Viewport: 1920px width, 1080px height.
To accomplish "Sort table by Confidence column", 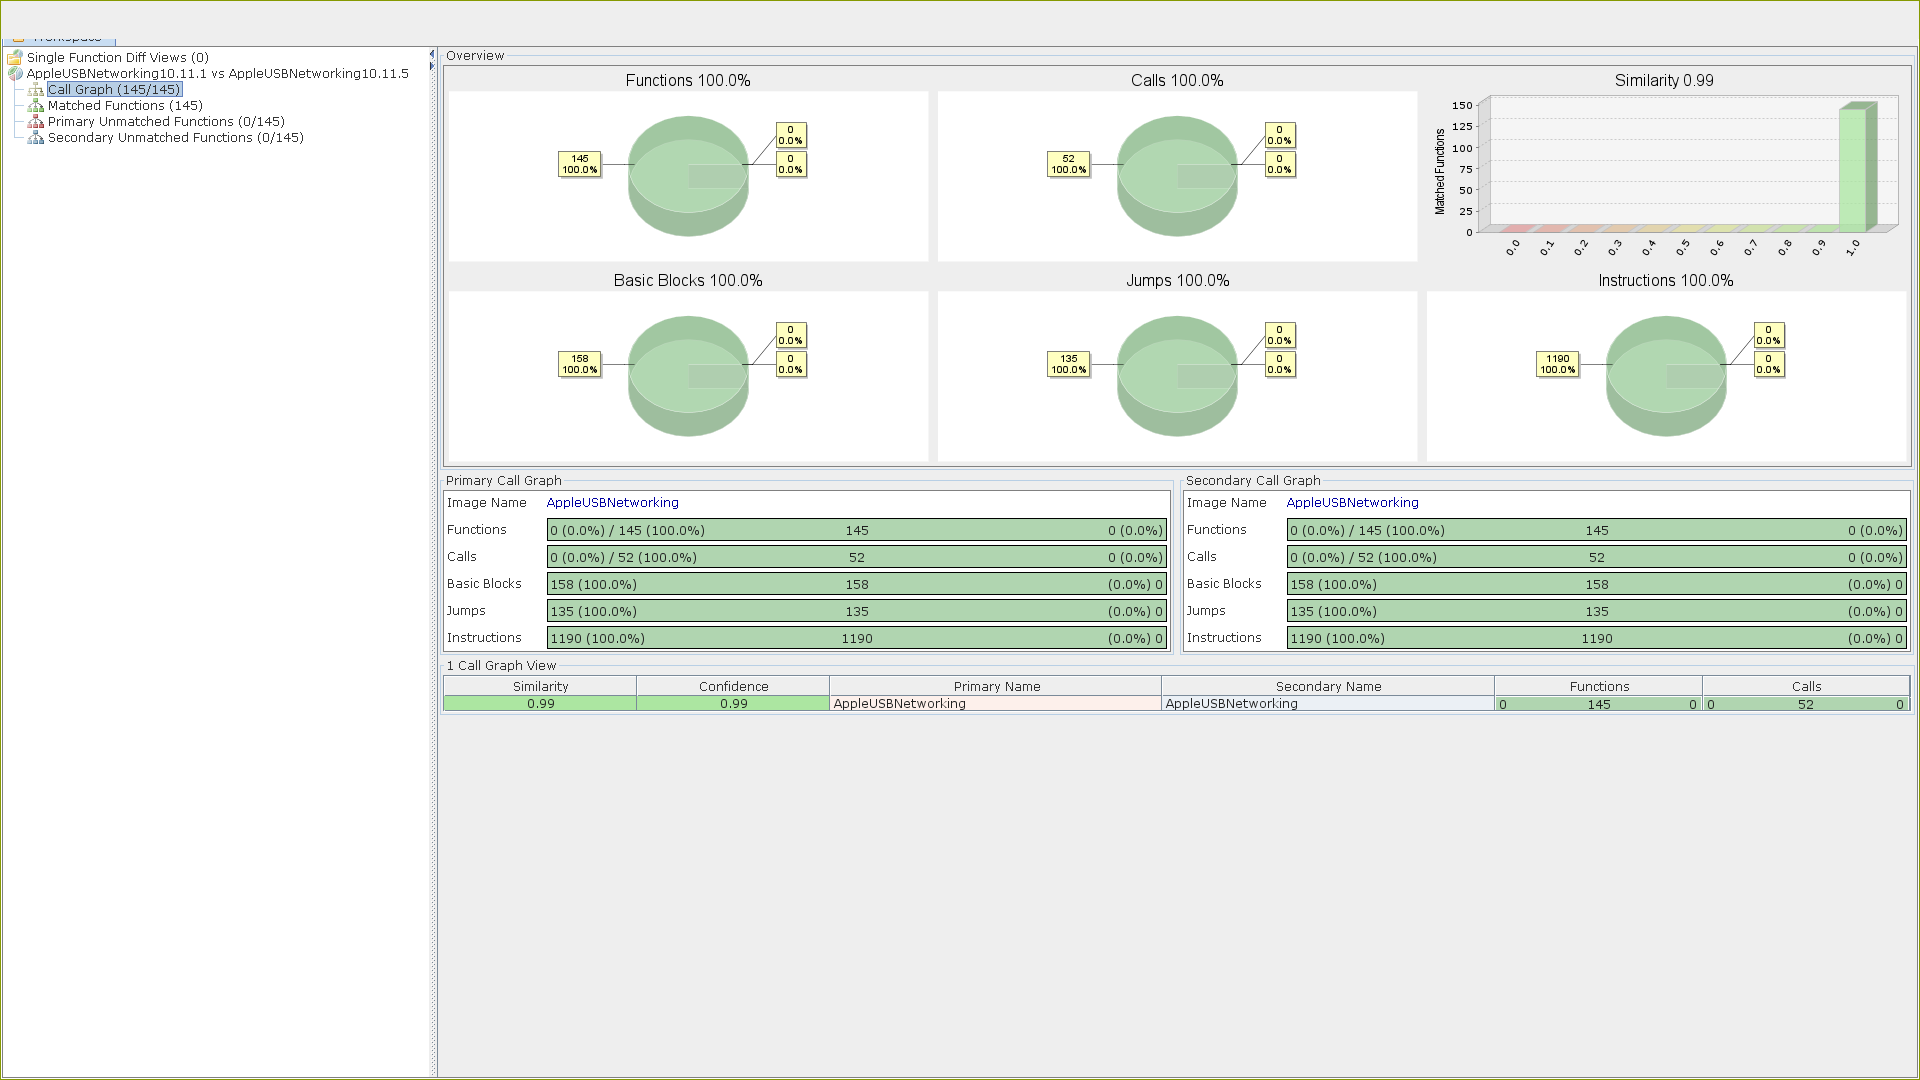I will 733,686.
